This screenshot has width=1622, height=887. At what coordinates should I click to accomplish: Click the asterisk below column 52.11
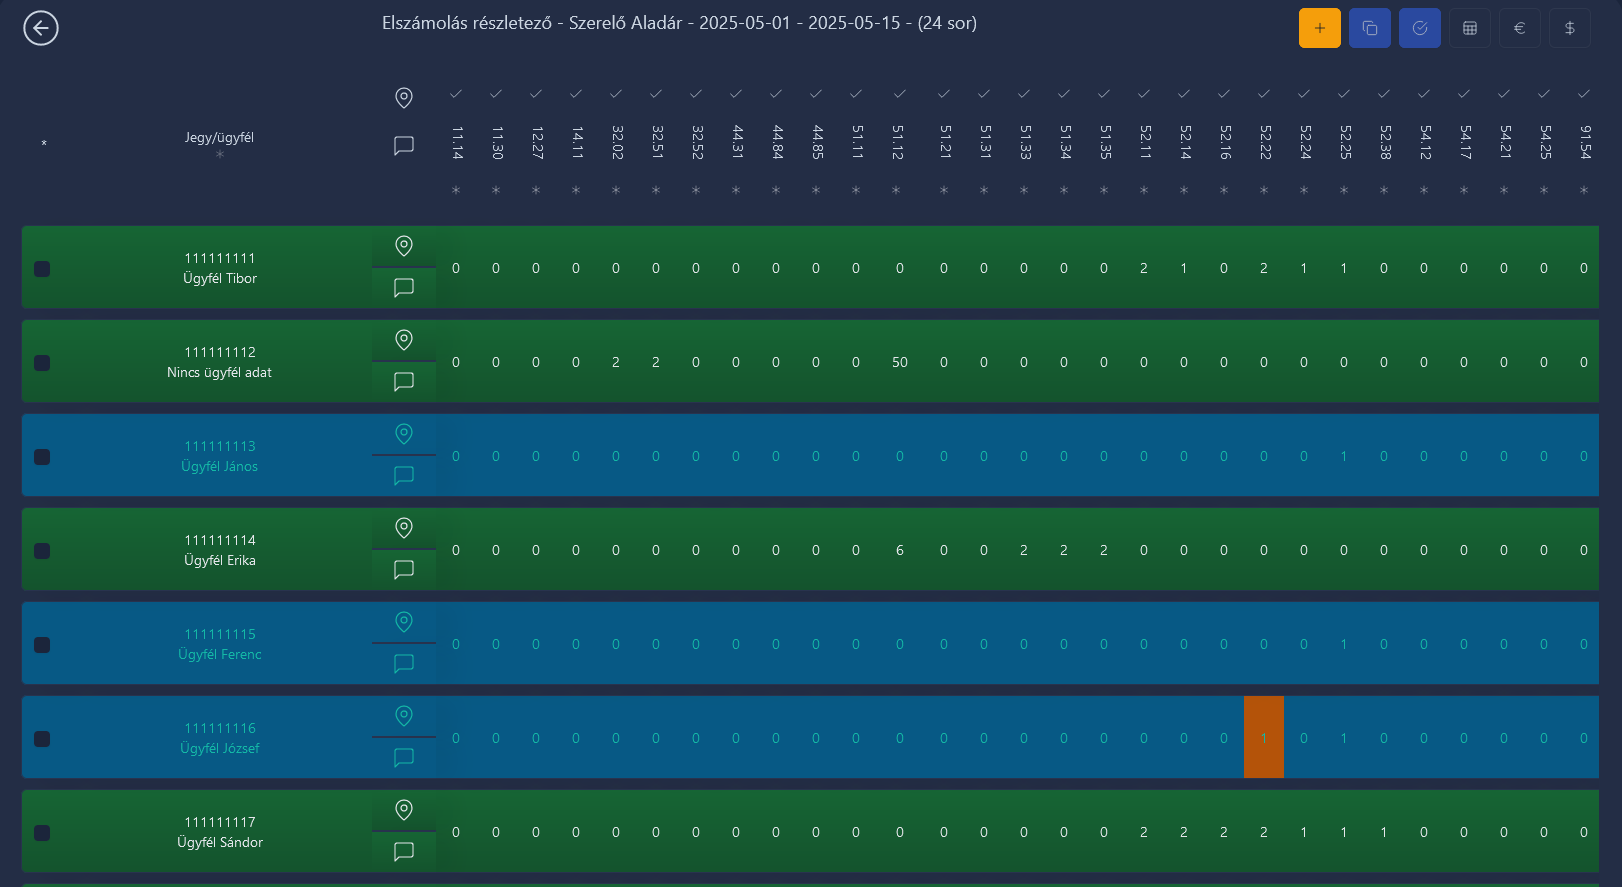1144,190
